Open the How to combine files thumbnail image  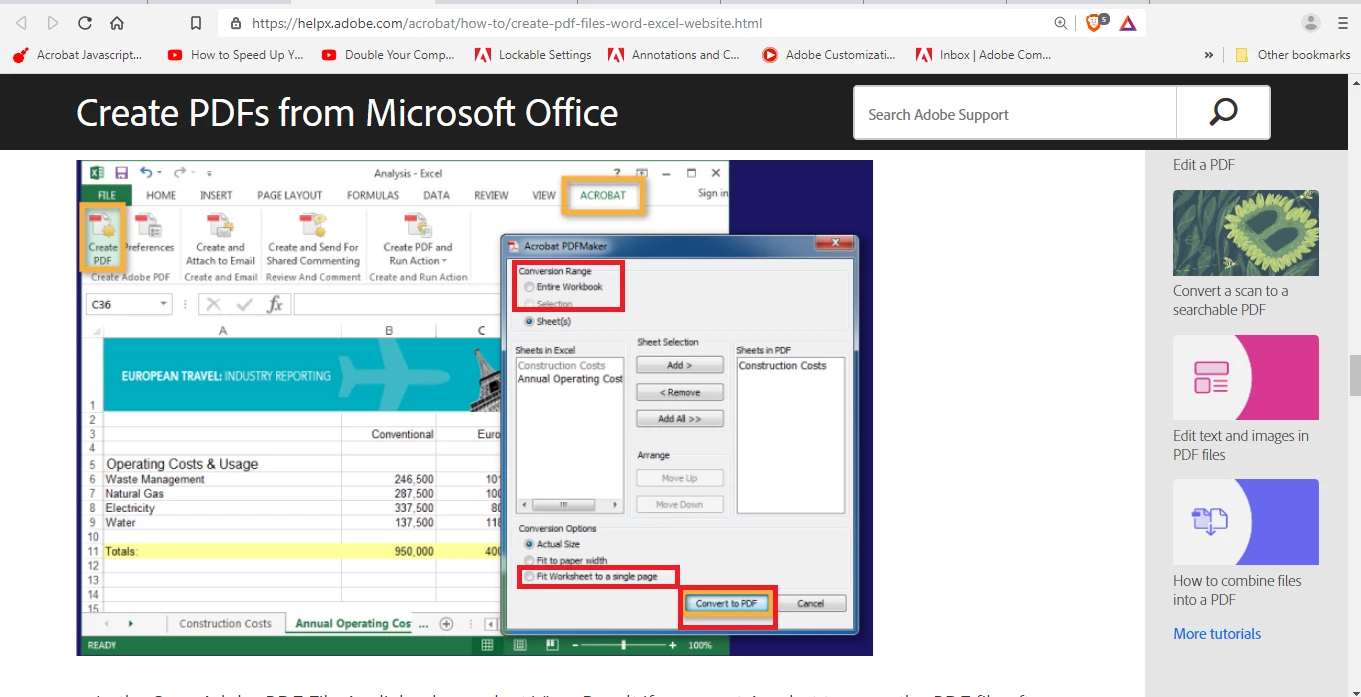tap(1246, 522)
